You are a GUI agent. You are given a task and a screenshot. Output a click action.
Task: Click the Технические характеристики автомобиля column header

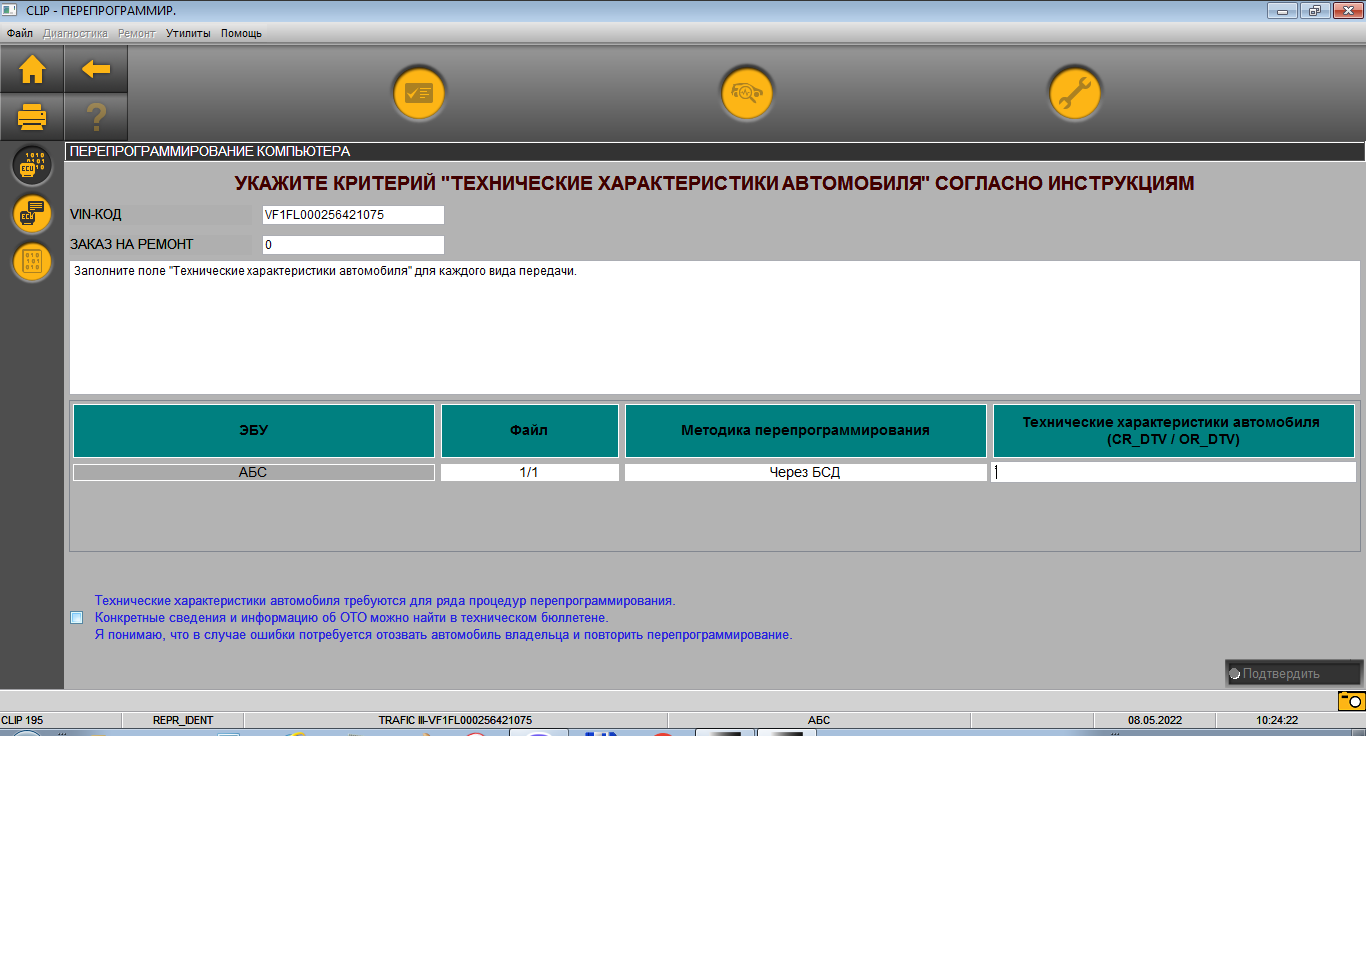point(1174,431)
